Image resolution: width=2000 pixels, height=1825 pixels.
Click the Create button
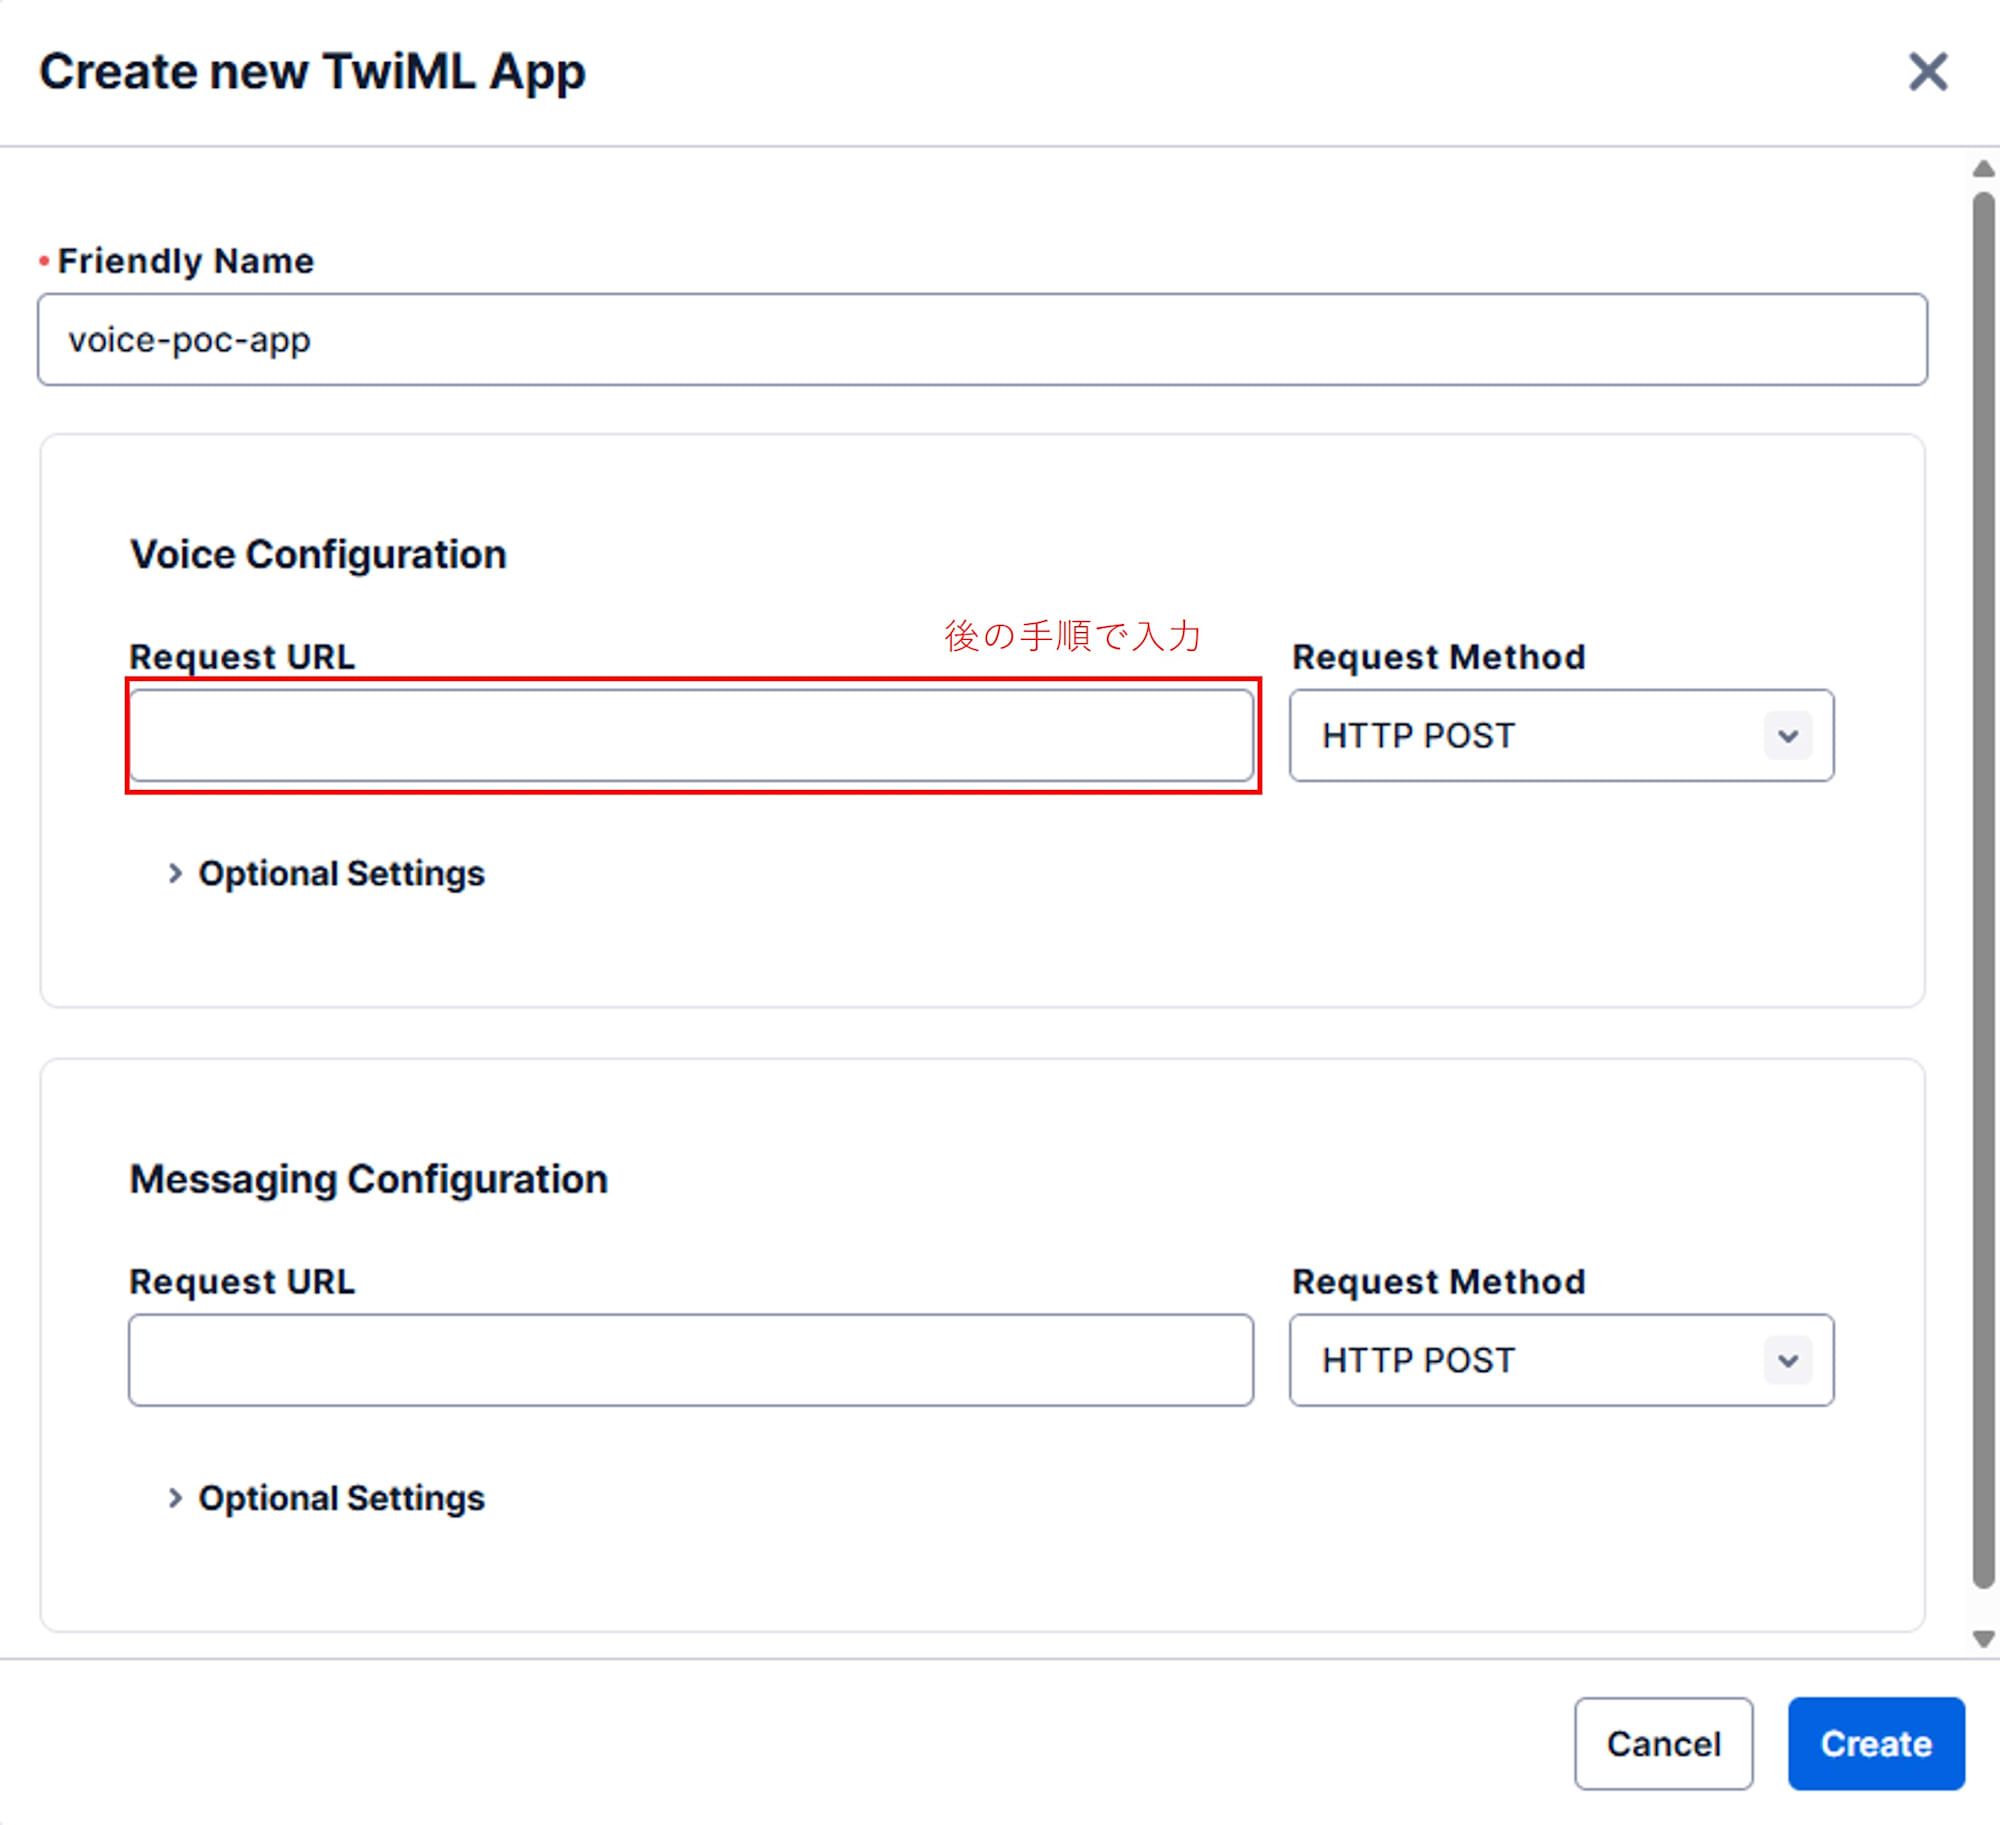[x=1876, y=1743]
